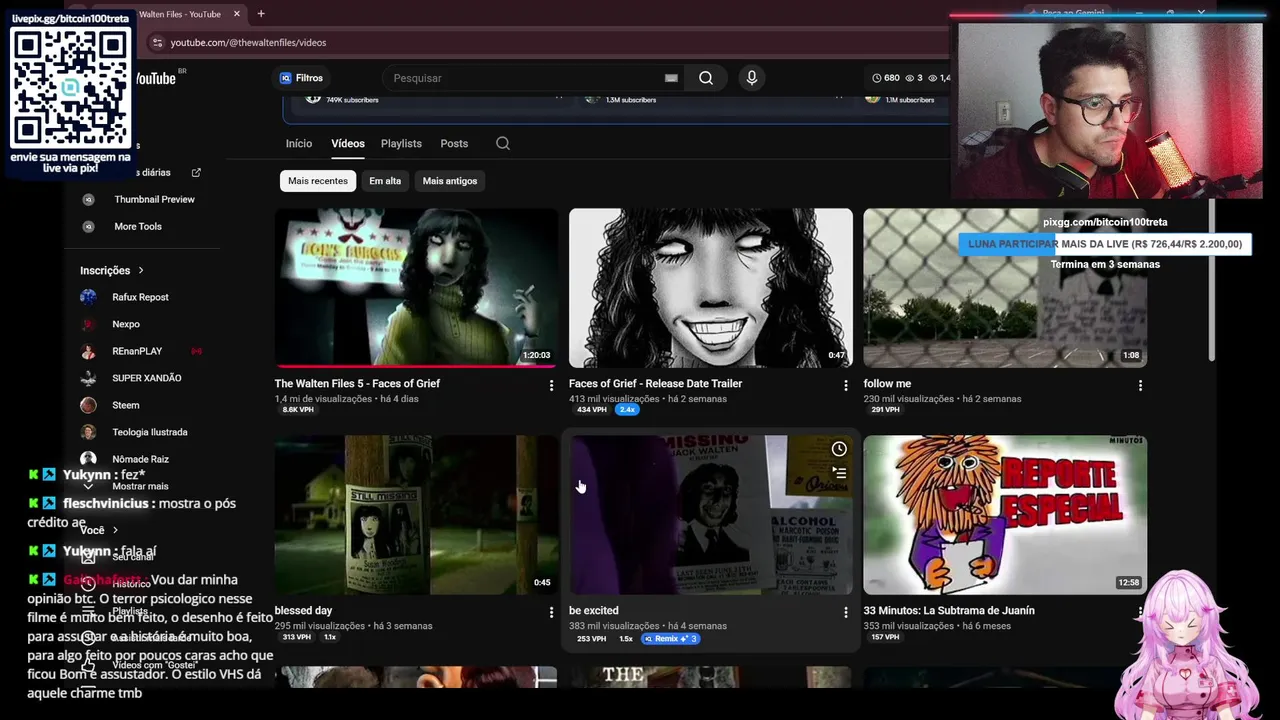Click the Steem channel avatar
The height and width of the screenshot is (720, 1280).
(x=89, y=405)
